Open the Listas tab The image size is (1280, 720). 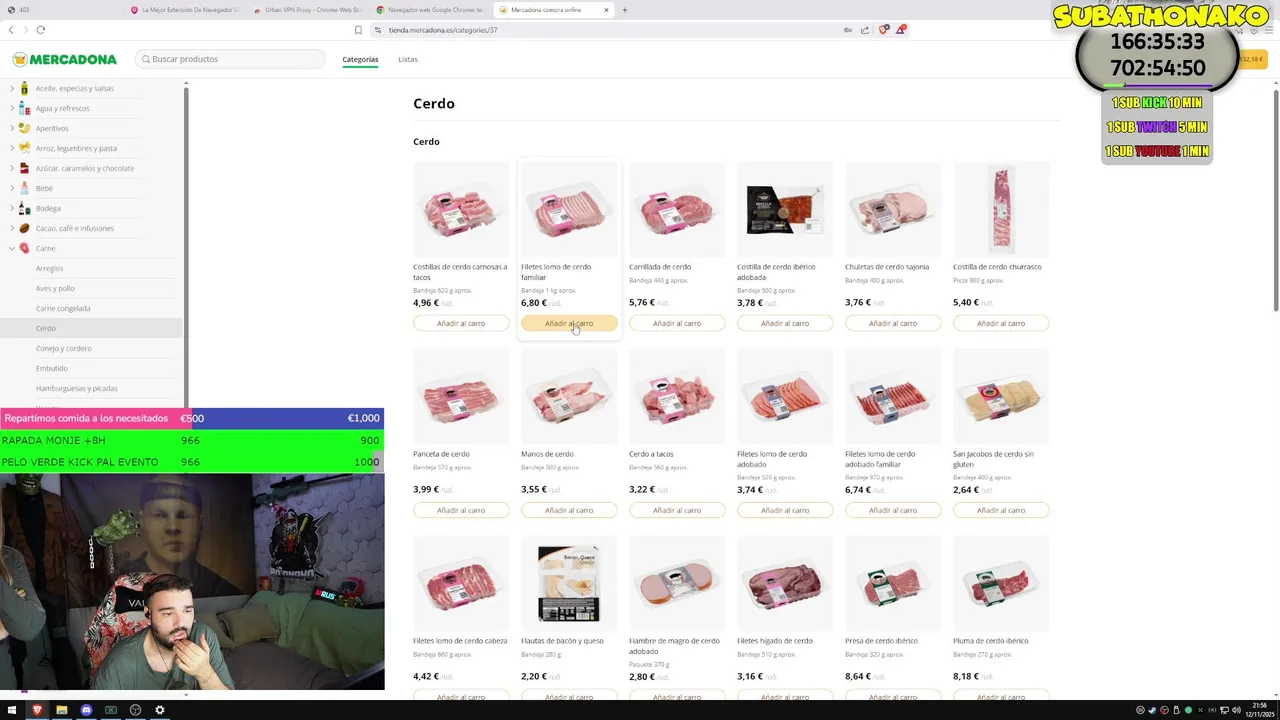[408, 59]
